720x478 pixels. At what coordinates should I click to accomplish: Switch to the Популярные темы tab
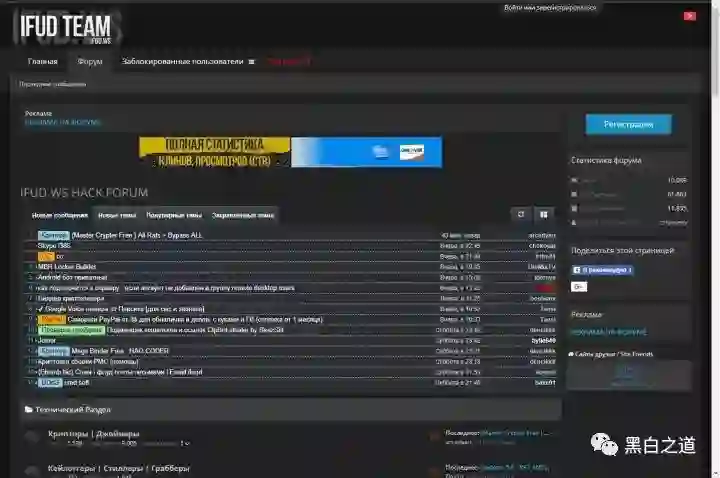pos(174,215)
